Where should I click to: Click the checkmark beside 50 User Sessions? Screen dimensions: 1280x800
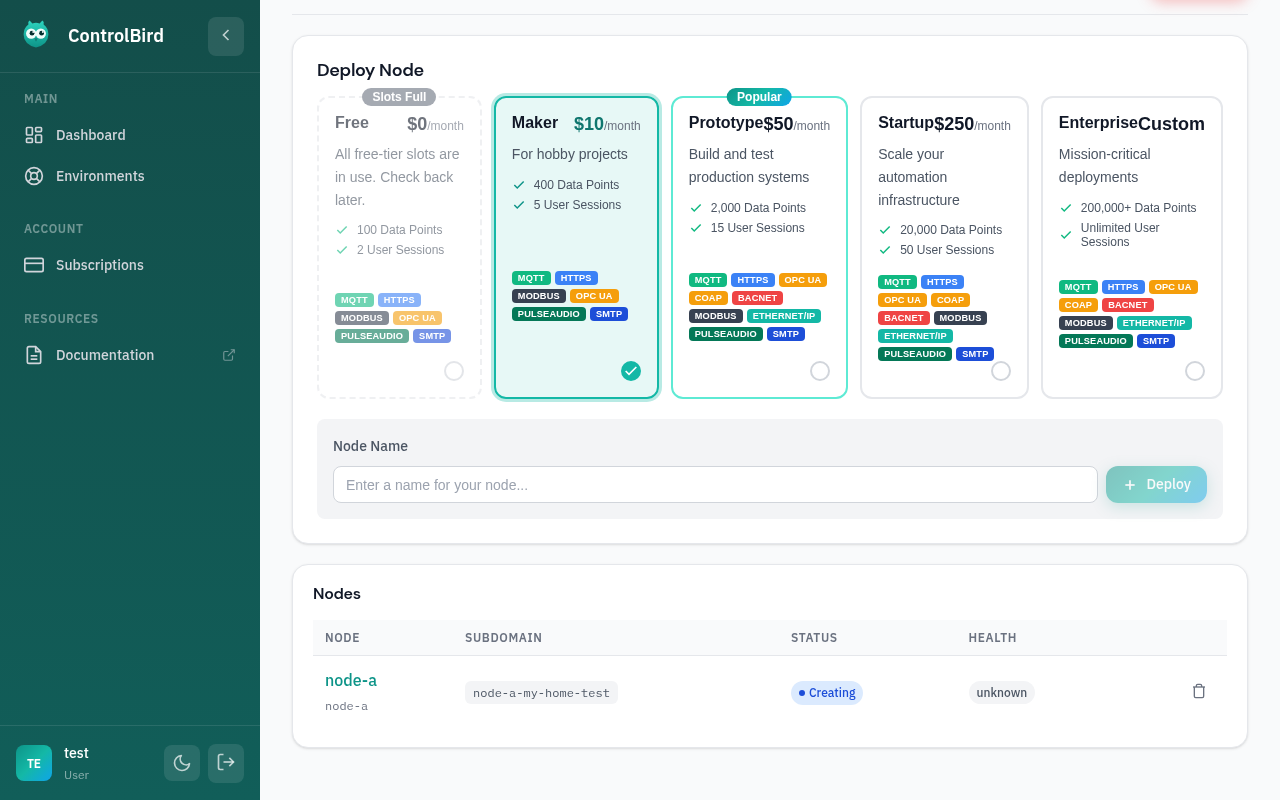[x=885, y=250]
